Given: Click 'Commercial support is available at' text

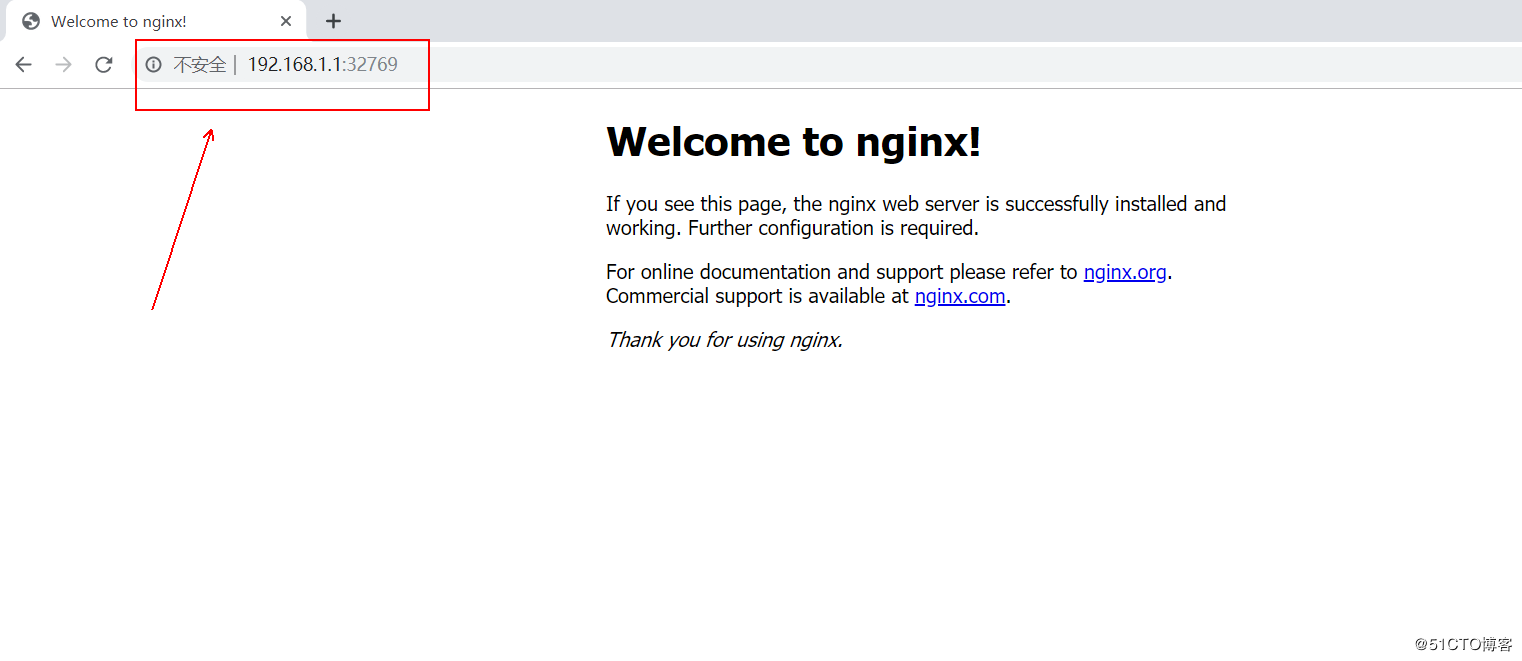Looking at the screenshot, I should pos(758,296).
